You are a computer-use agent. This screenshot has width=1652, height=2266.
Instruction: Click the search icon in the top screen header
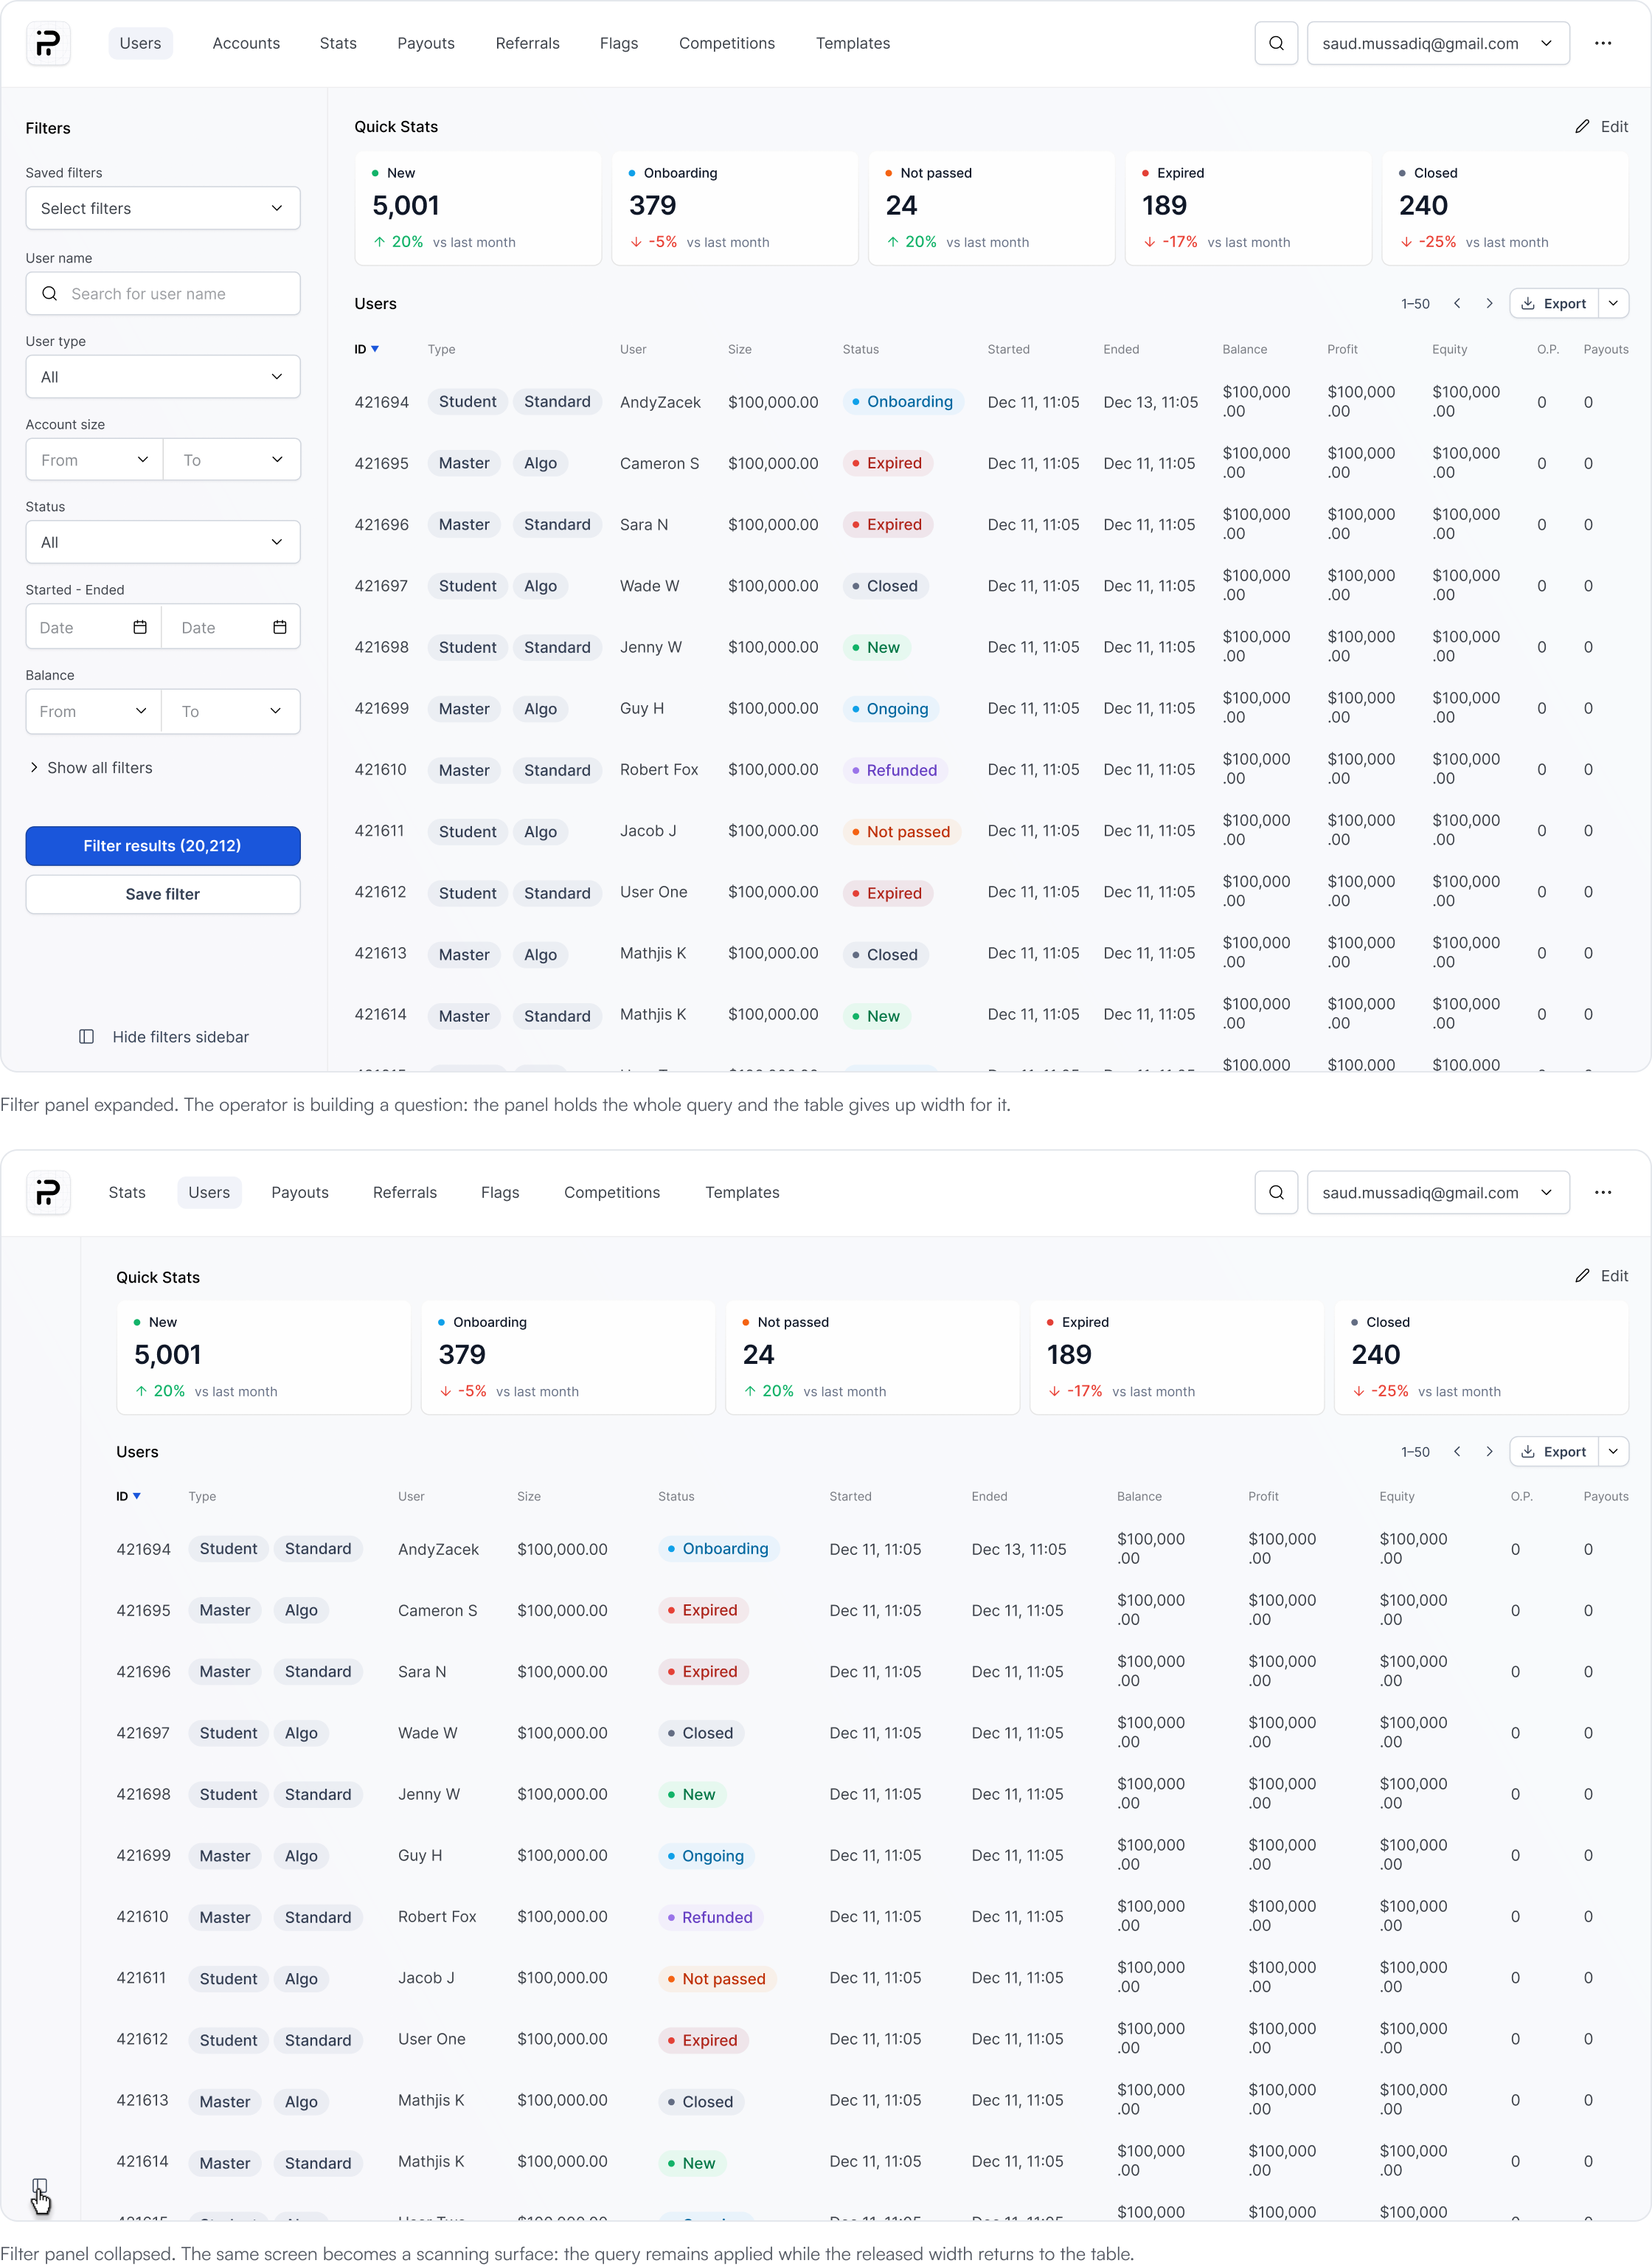click(1276, 43)
